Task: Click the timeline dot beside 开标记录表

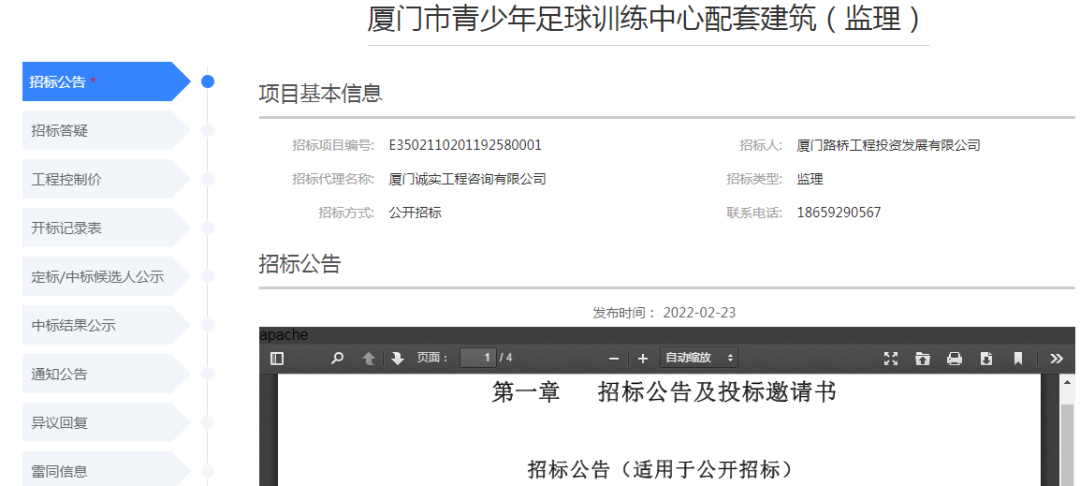Action: tap(207, 228)
